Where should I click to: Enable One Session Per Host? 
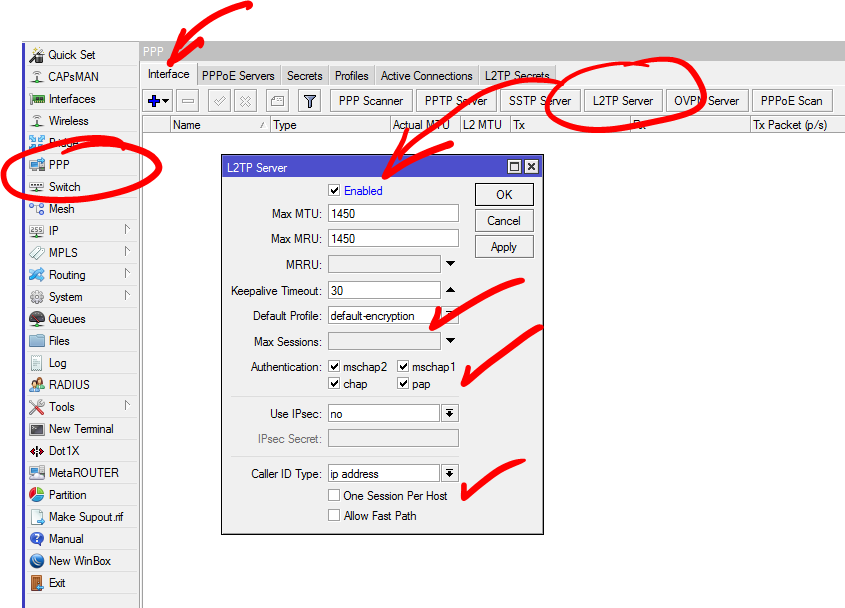(334, 496)
